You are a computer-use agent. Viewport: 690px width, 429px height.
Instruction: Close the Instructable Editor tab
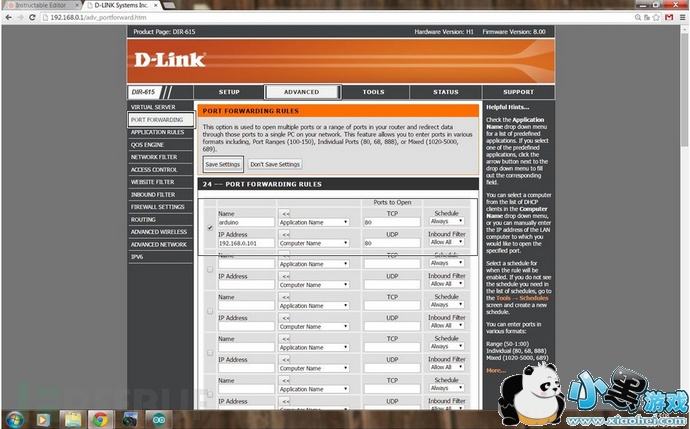click(77, 5)
